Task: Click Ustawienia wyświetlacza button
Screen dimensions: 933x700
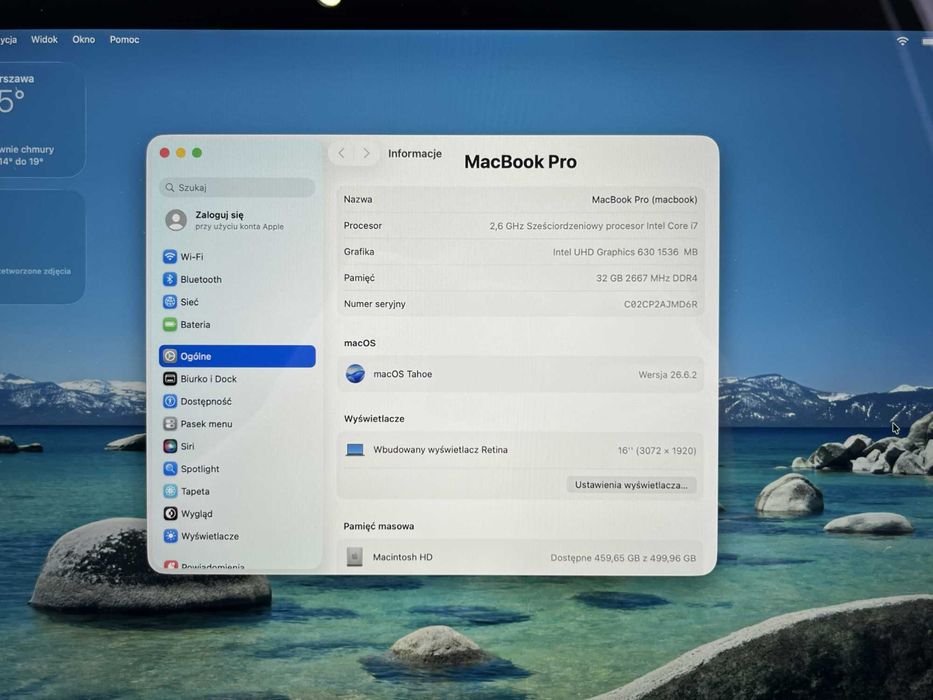Action: (x=631, y=485)
